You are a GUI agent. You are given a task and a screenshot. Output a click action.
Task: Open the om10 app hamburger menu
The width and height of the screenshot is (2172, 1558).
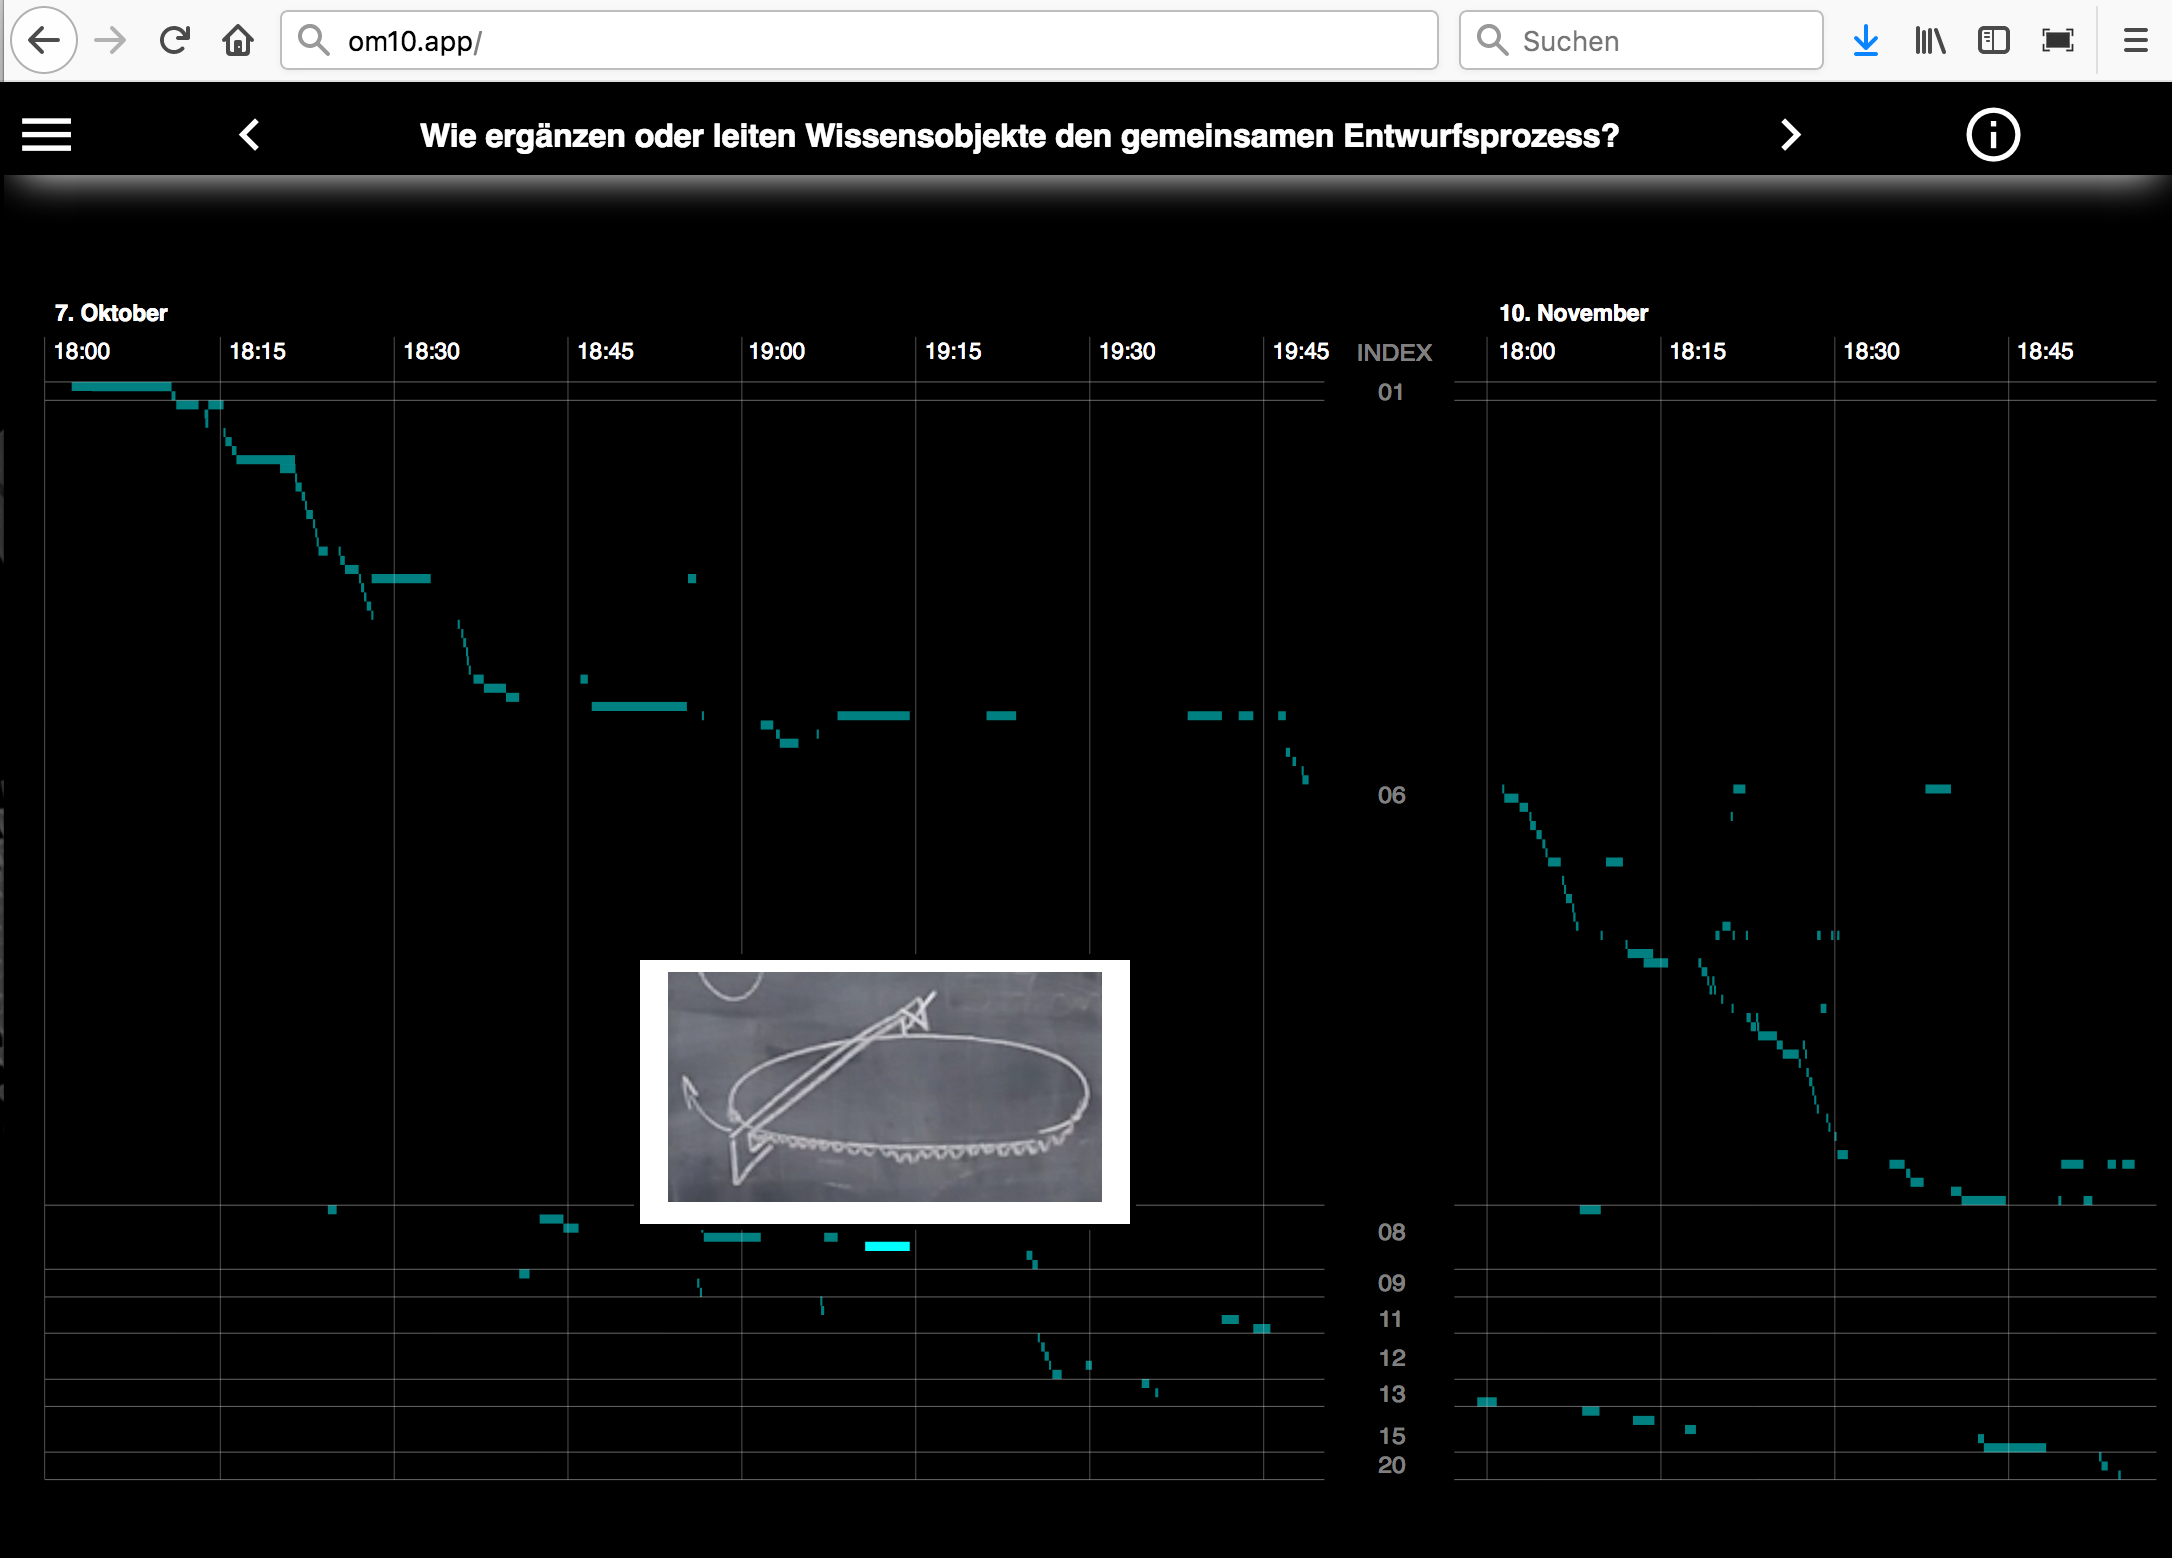tap(46, 134)
